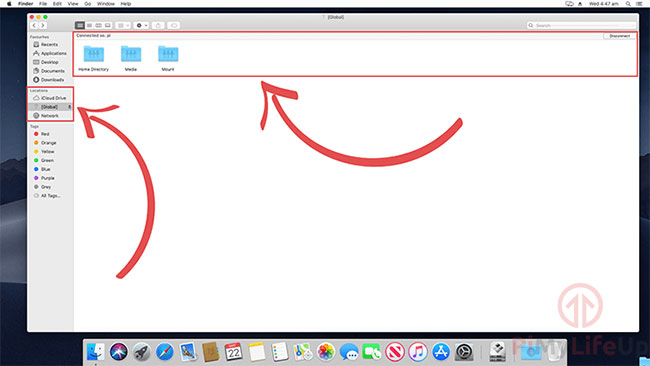Open System Preferences from the Dock
This screenshot has width=650, height=366.
[x=464, y=352]
